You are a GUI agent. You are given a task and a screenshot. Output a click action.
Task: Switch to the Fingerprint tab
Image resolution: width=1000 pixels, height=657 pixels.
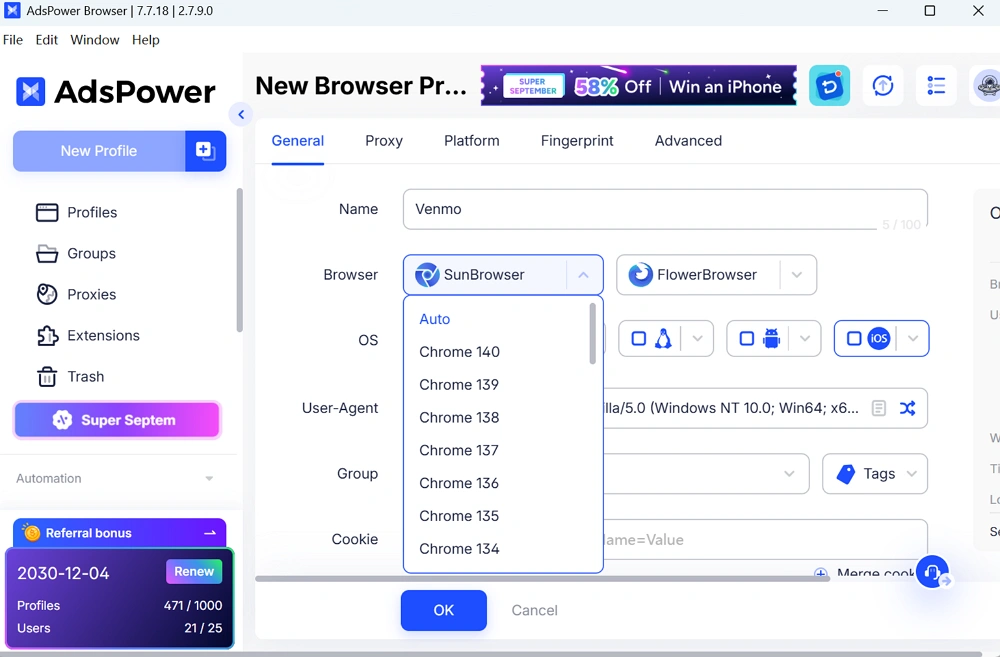pos(577,141)
